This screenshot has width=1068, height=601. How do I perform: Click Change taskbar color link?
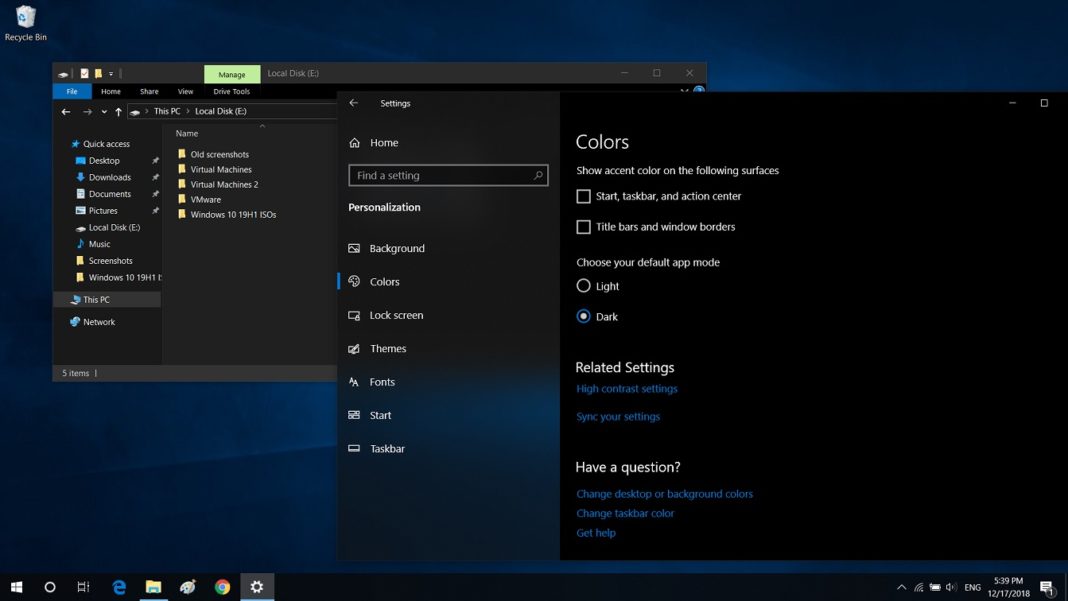625,512
